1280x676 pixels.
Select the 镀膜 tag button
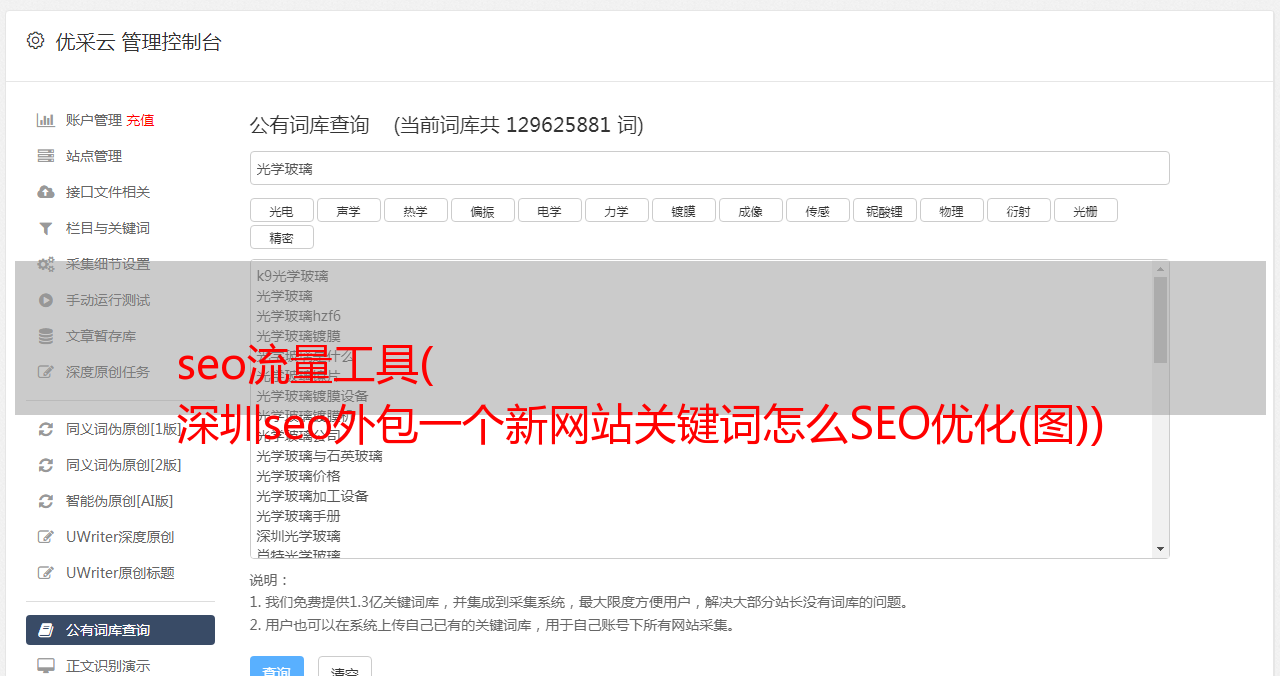pos(683,210)
